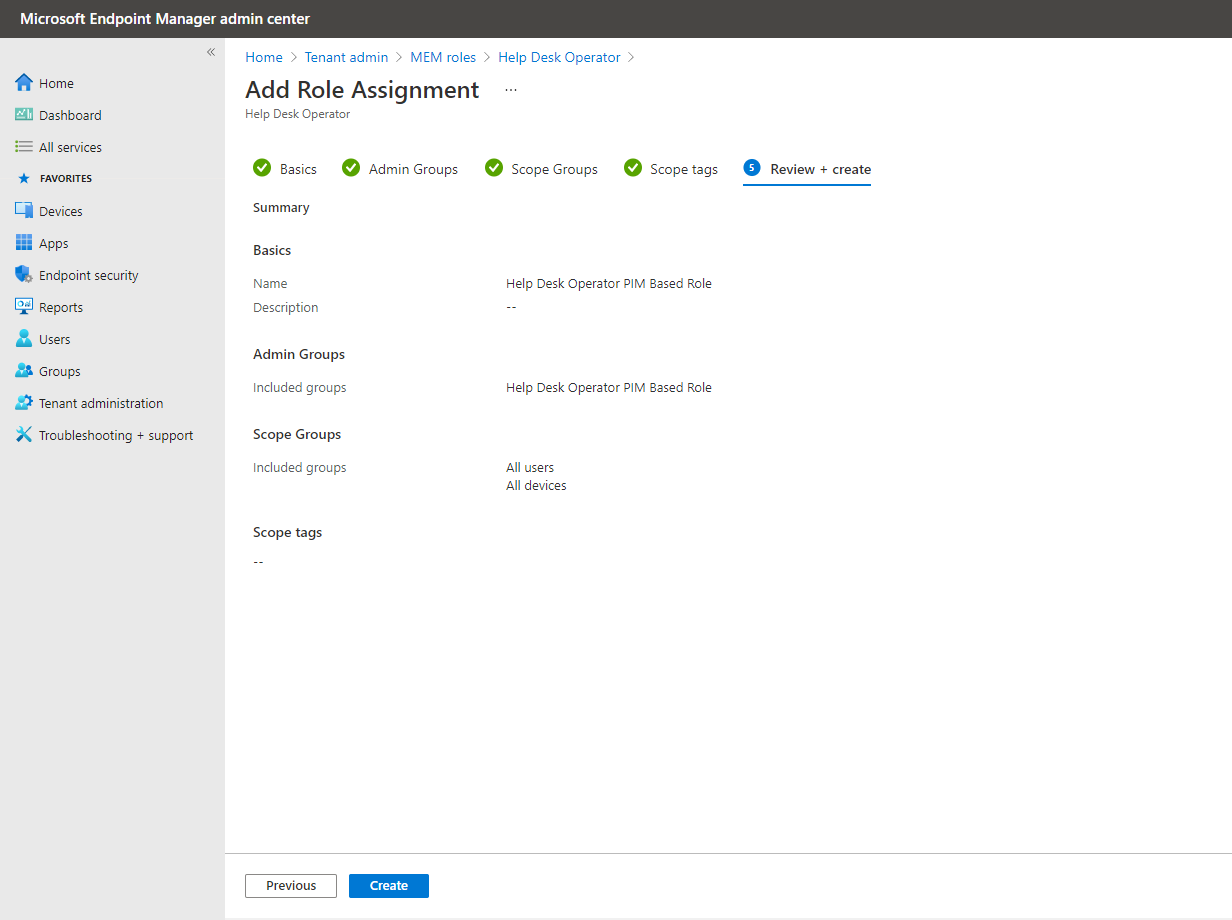Open Troubleshooting + support
The height and width of the screenshot is (920, 1232).
point(115,434)
